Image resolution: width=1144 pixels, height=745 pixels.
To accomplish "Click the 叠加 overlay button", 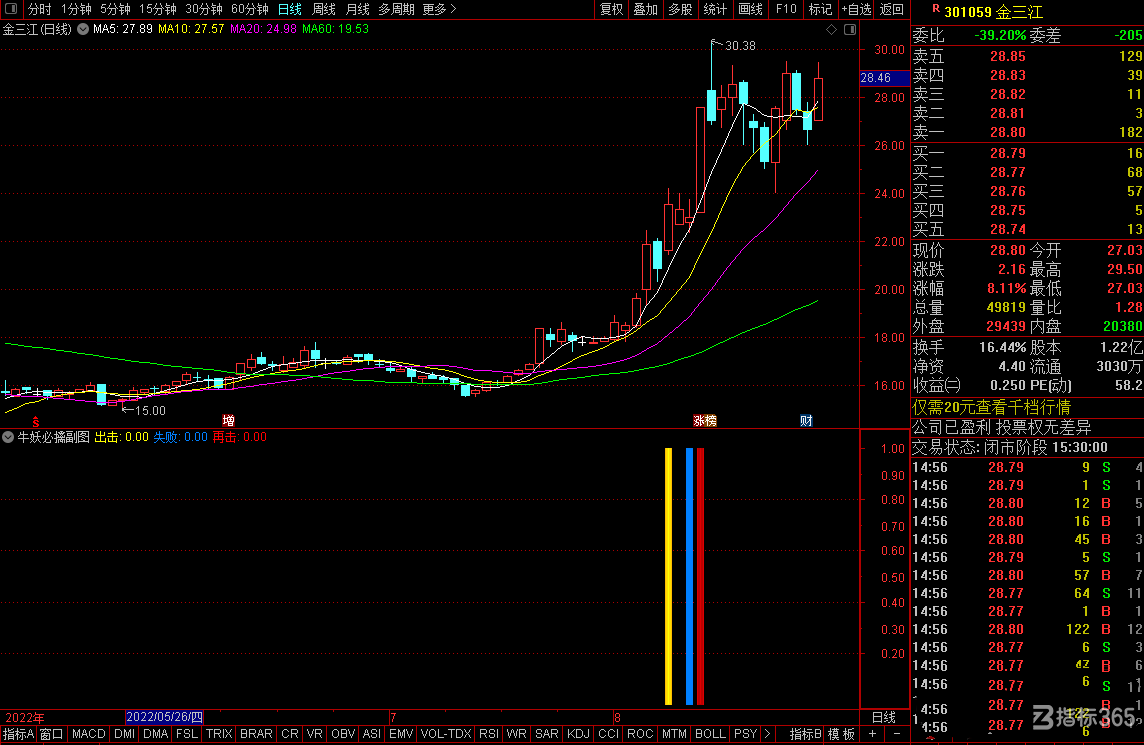I will pos(646,9).
